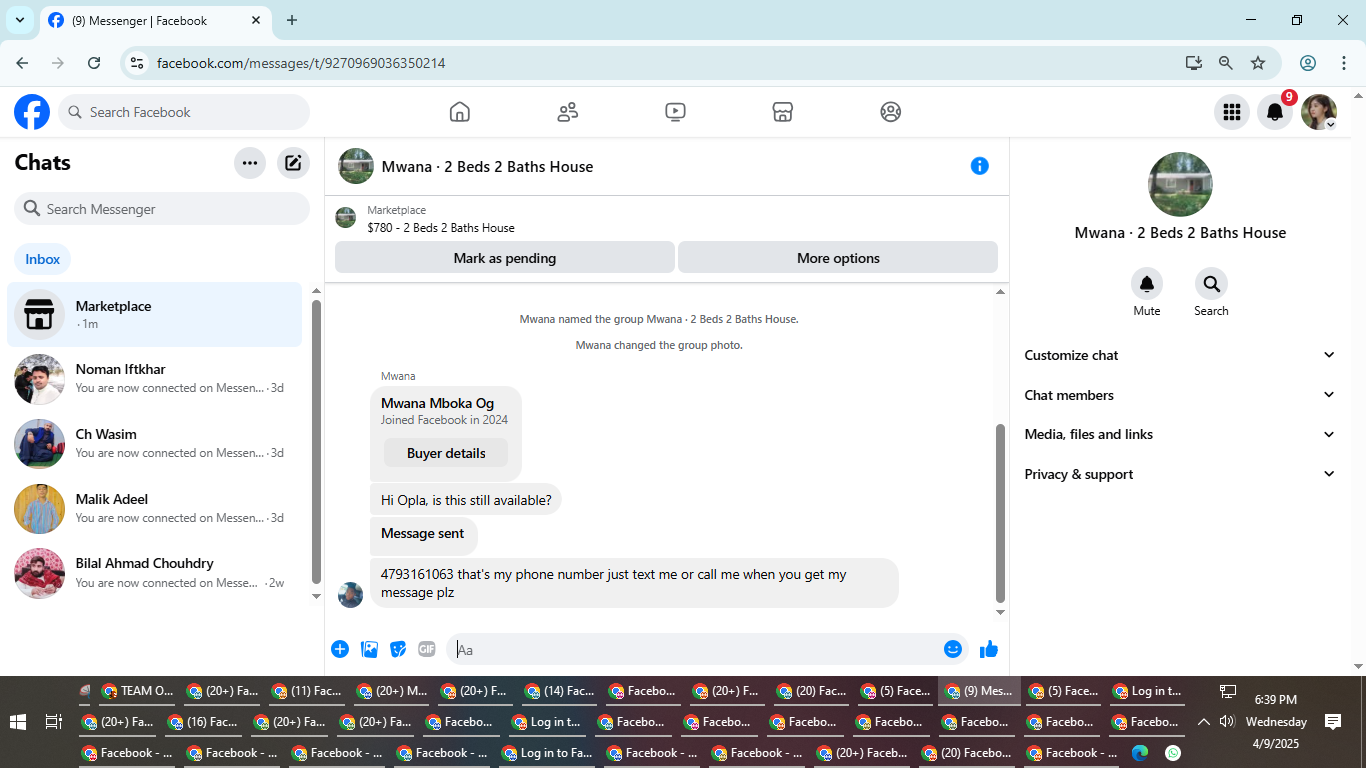Show hidden system tray icons chevron
1366x768 pixels.
[x=1204, y=721]
